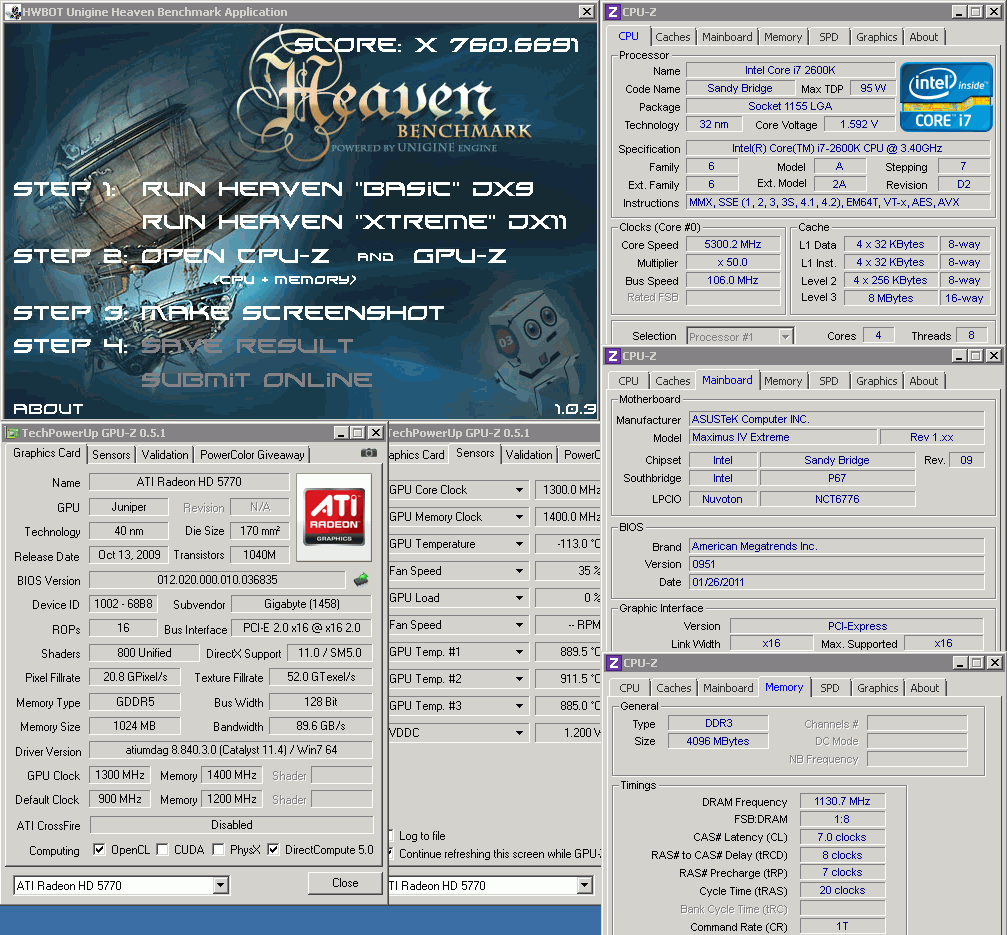Click the BIOS Date value 01/26/2011

coord(837,582)
